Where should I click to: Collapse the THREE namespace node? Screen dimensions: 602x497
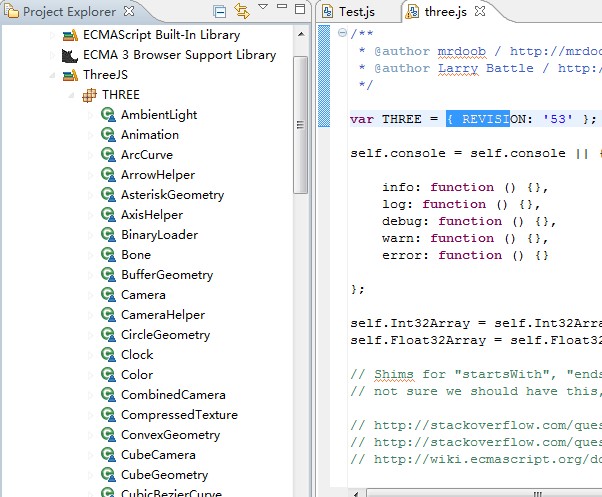tap(71, 95)
